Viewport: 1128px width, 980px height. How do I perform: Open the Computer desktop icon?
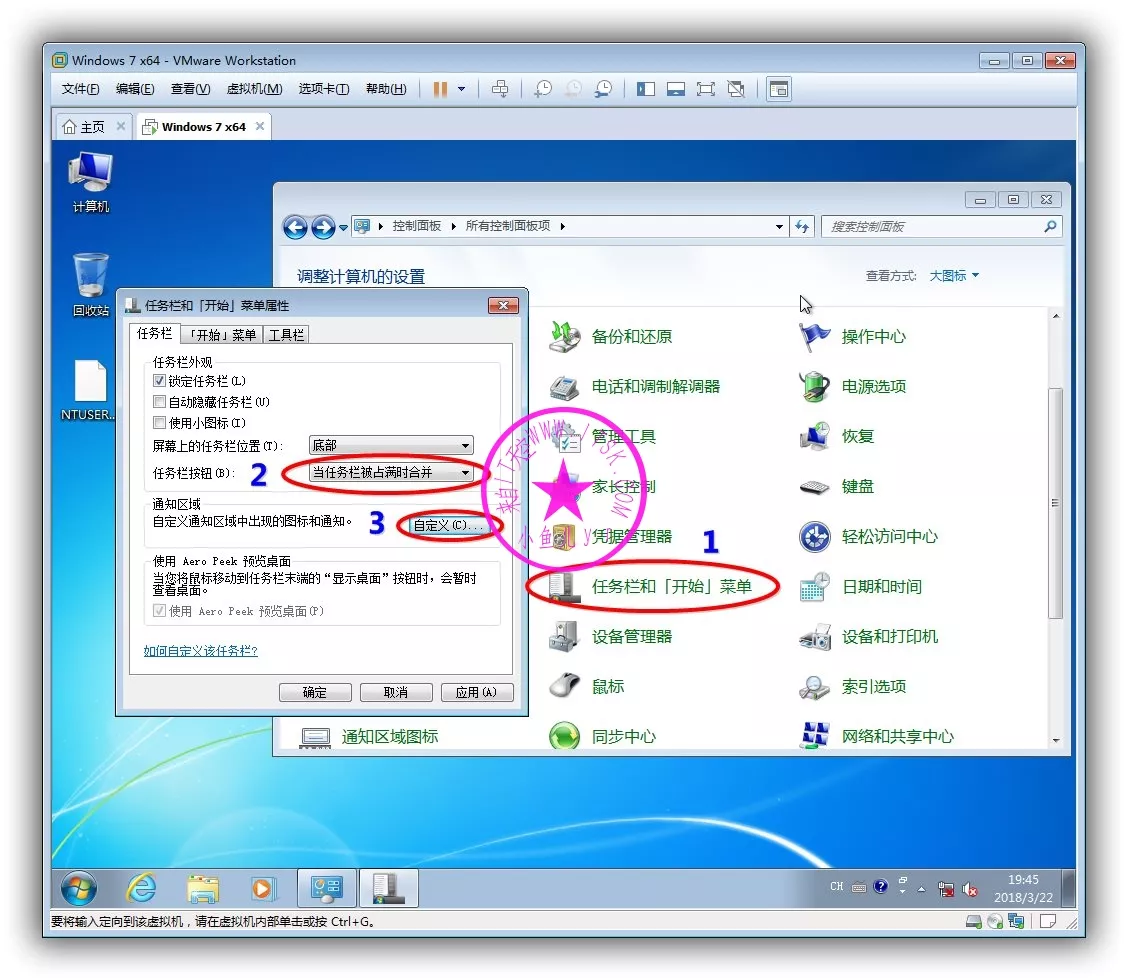90,182
